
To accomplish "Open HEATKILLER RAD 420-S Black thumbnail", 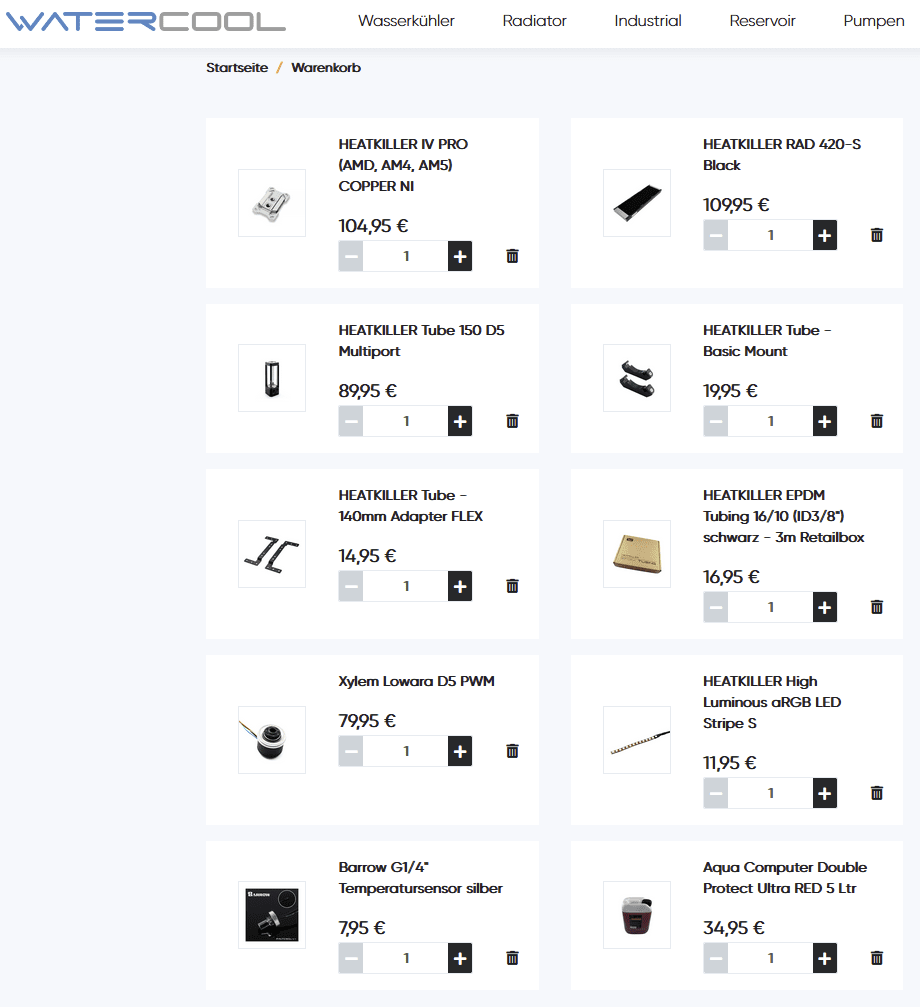I will [x=636, y=203].
